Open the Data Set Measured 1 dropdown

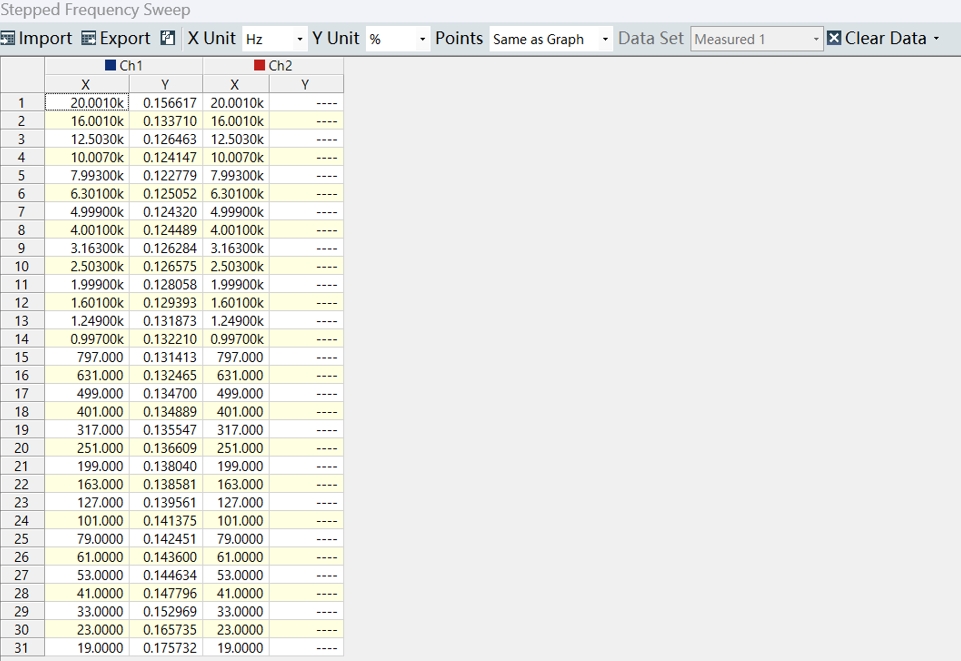tap(756, 39)
